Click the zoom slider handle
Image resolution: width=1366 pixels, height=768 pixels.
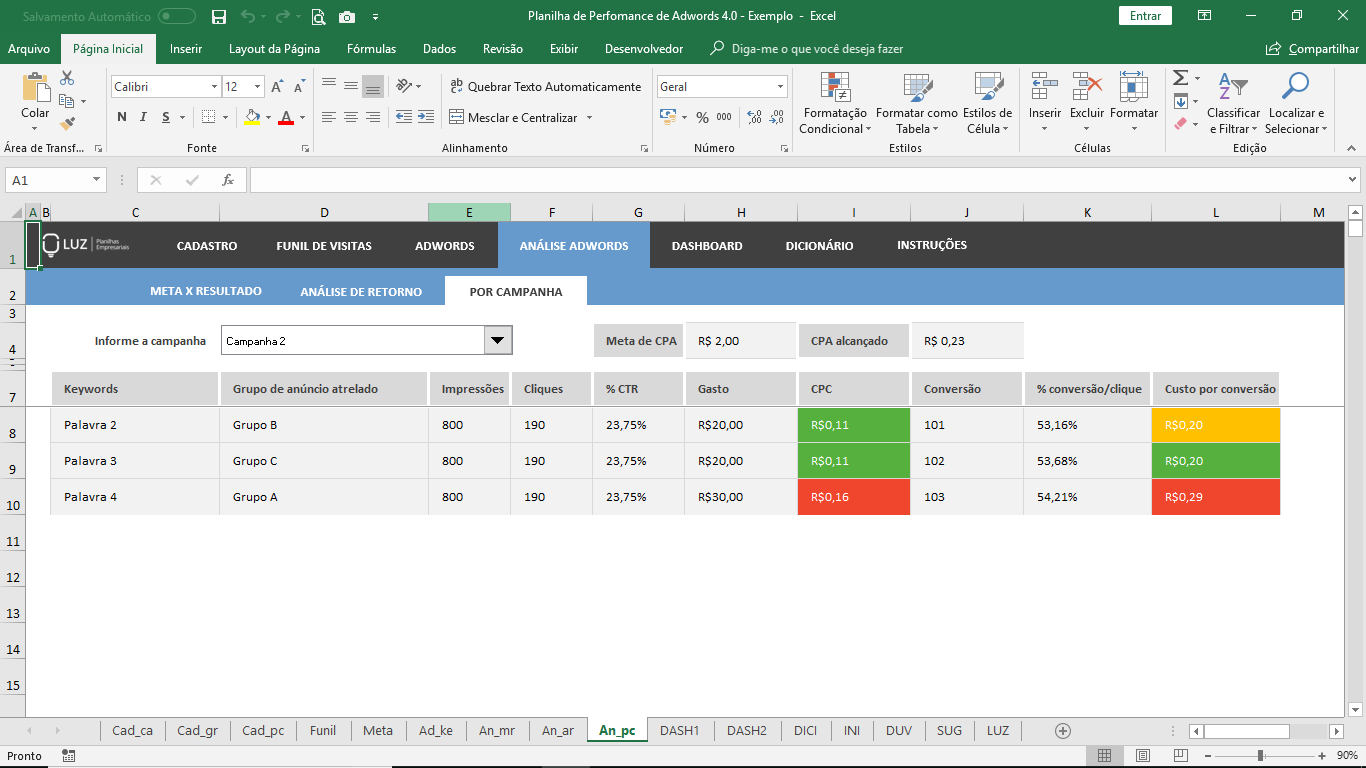click(1260, 756)
